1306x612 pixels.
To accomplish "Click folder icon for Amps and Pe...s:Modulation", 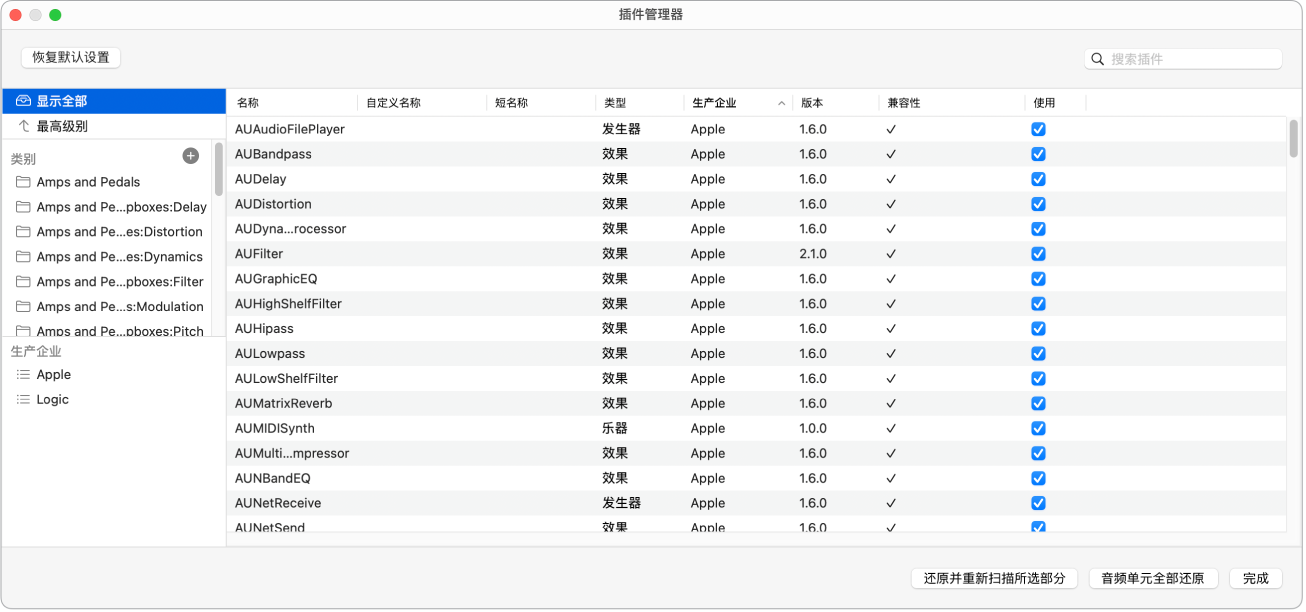I will click(x=23, y=307).
